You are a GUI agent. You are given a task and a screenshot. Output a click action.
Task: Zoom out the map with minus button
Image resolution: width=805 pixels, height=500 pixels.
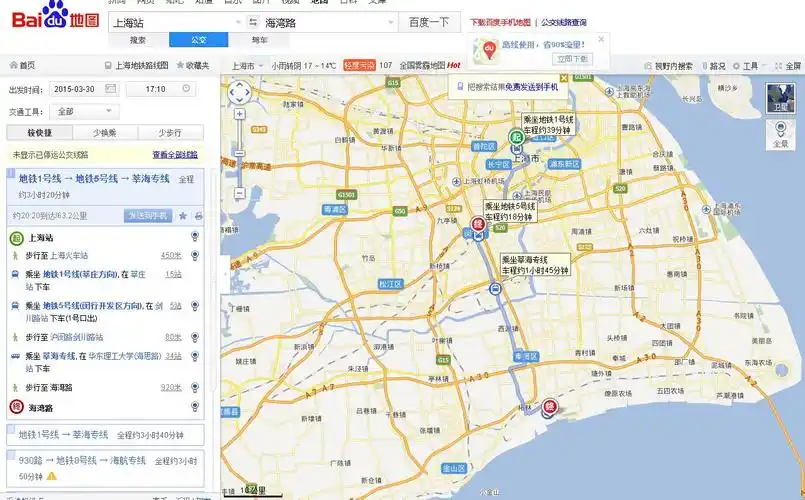[x=239, y=194]
